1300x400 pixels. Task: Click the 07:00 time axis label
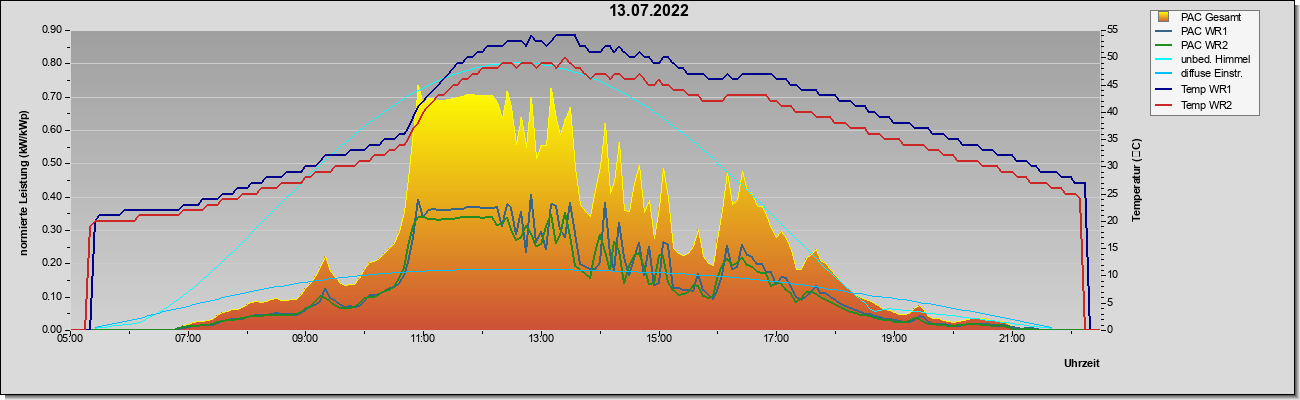[187, 339]
